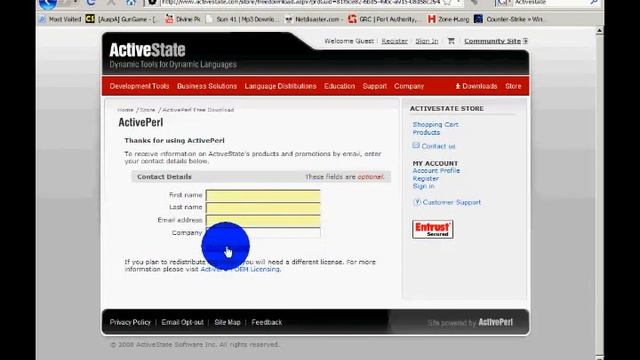Open the Netdisaster.com bookmark
The height and width of the screenshot is (360, 640).
[313, 19]
